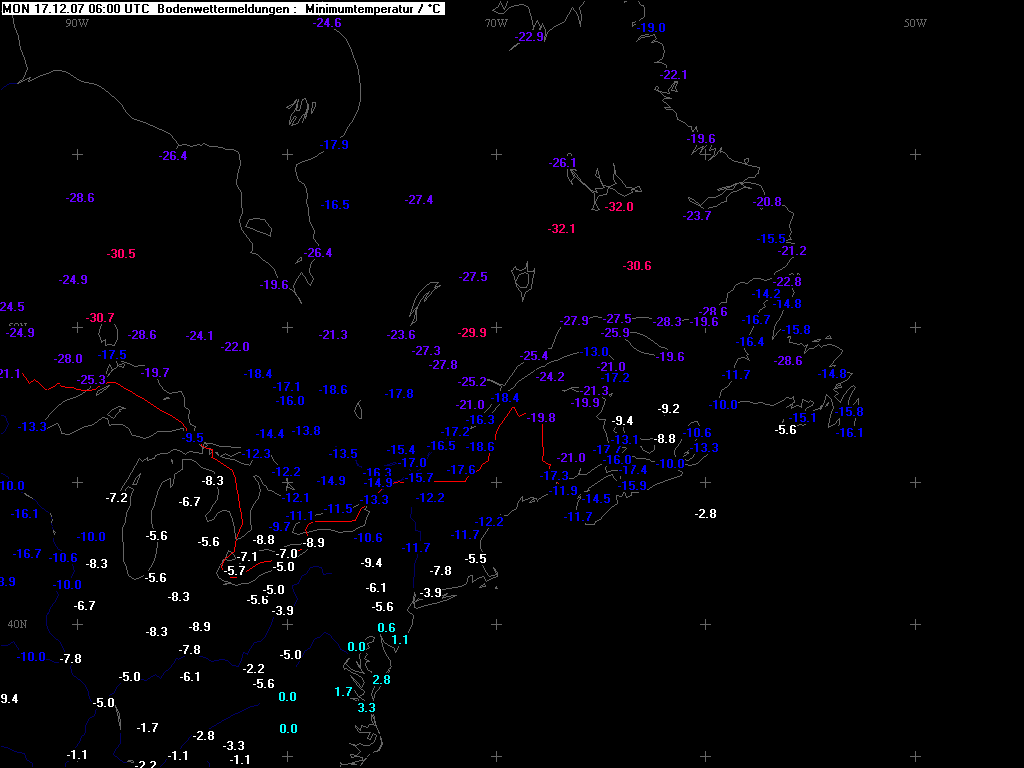Click the purple -22.9 reading
The width and height of the screenshot is (1024, 768).
click(x=530, y=37)
